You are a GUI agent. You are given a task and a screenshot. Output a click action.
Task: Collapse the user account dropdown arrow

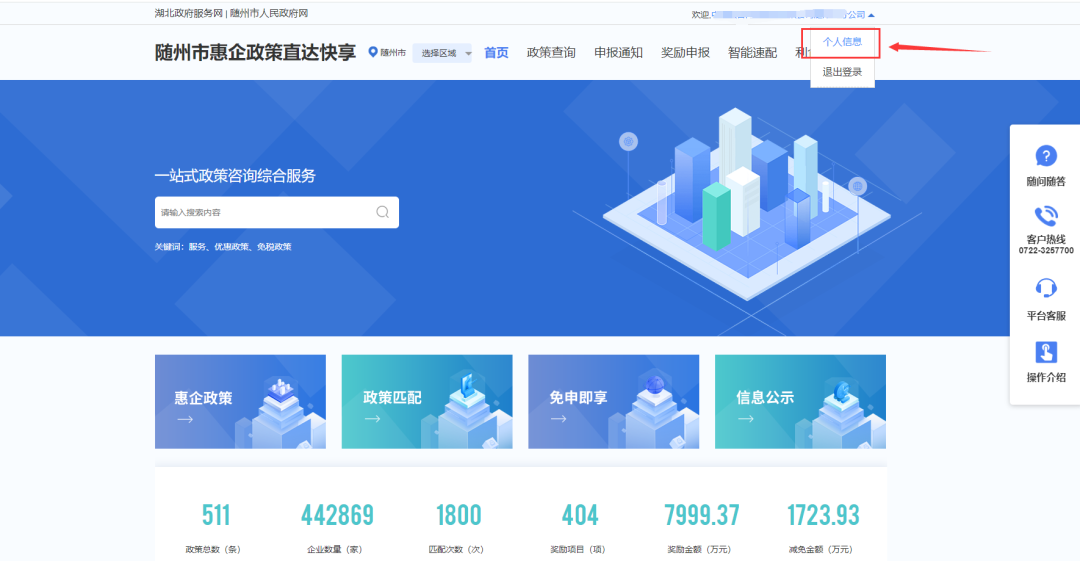[x=871, y=15]
